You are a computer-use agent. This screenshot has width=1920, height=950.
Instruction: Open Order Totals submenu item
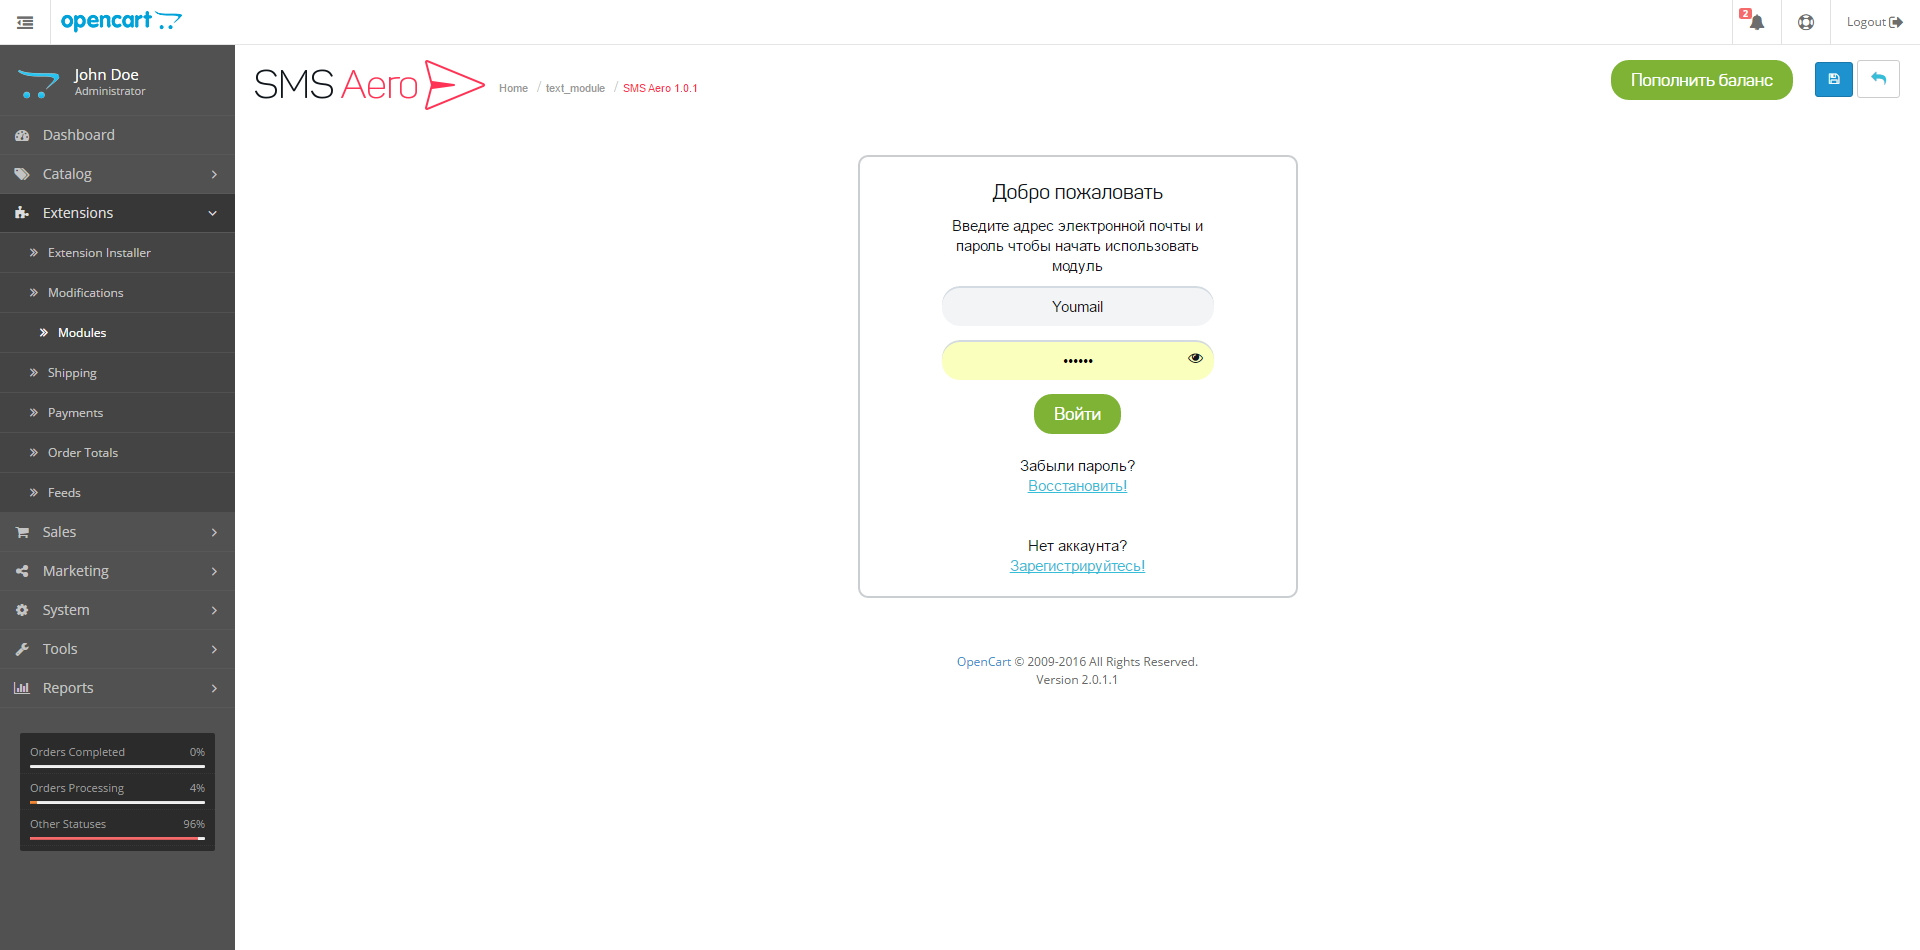click(117, 453)
